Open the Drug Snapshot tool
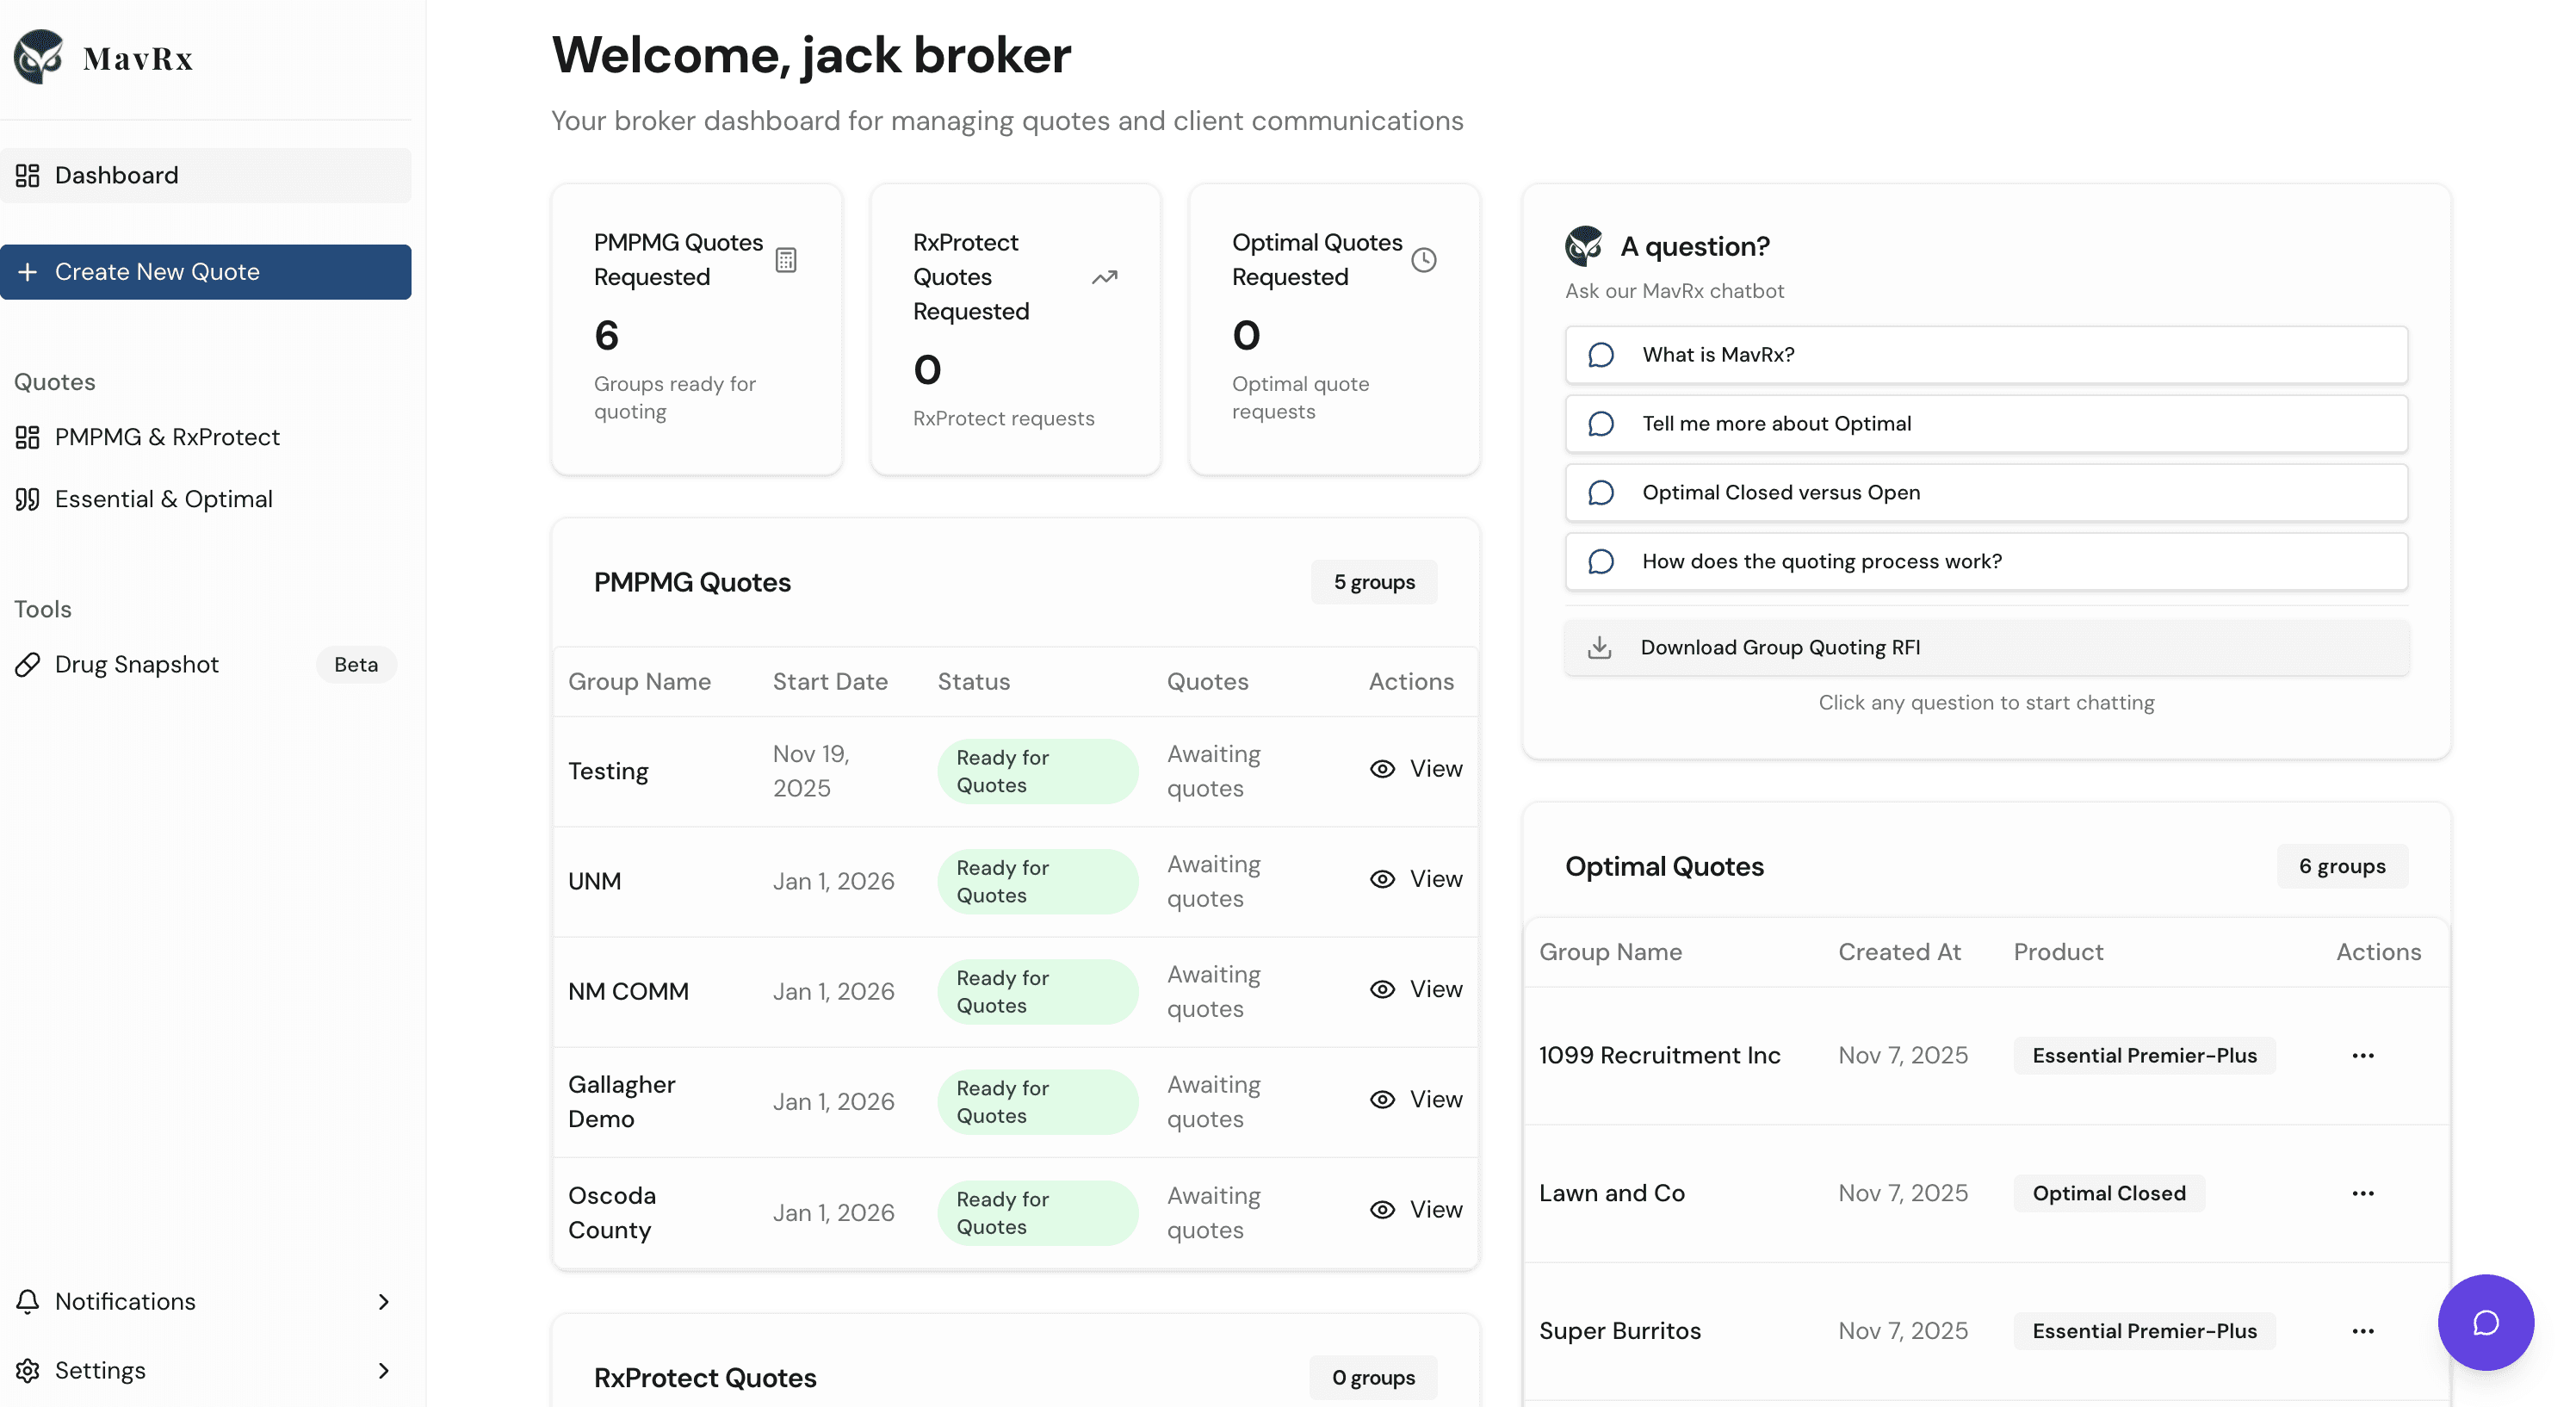The image size is (2576, 1407). coord(136,665)
